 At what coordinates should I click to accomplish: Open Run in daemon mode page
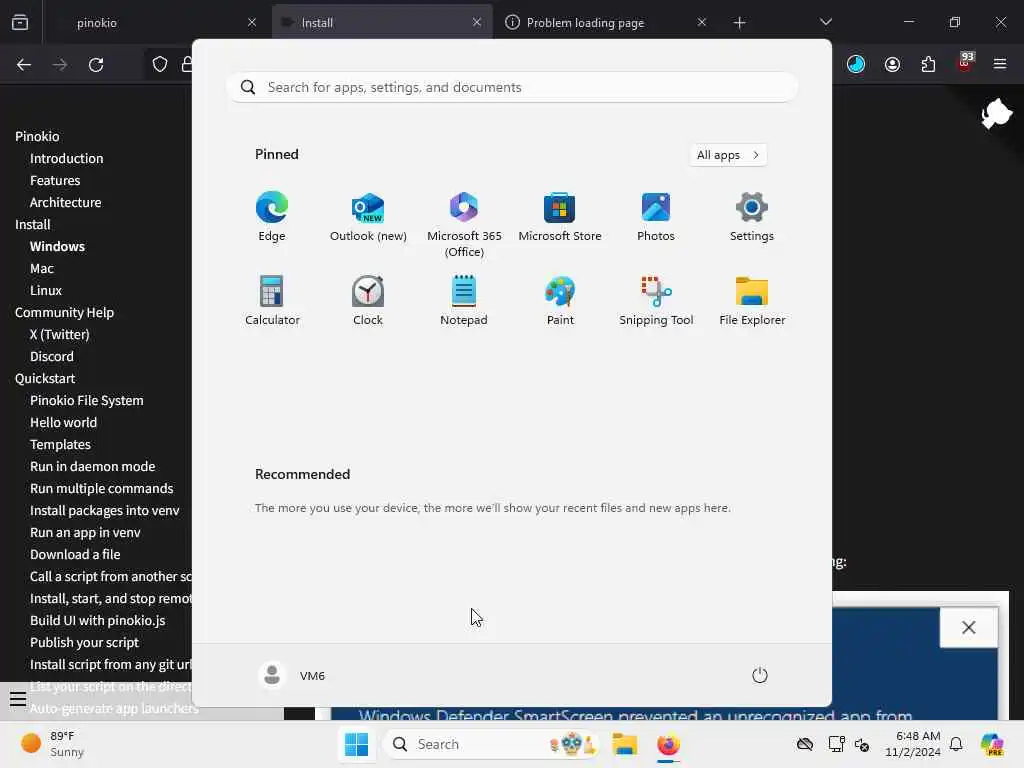click(x=93, y=466)
